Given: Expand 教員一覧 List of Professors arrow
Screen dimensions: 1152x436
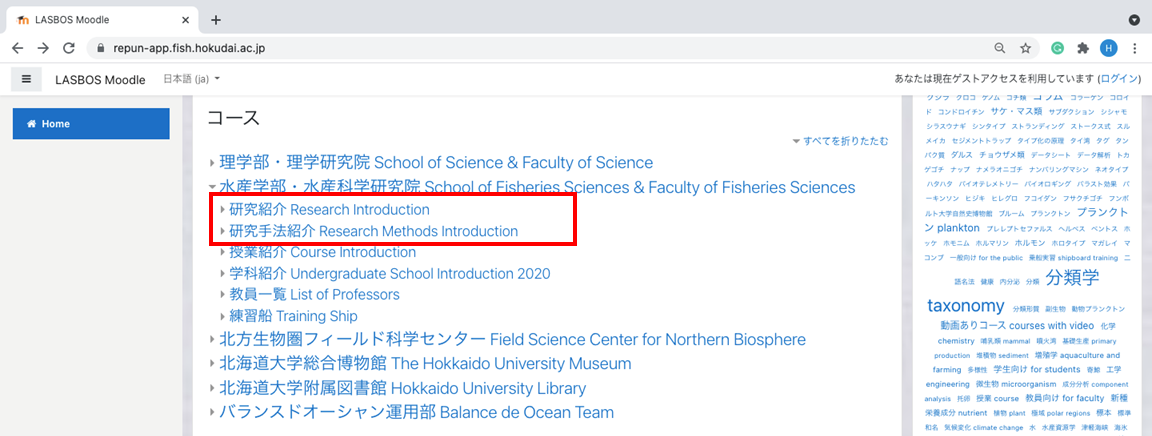Looking at the screenshot, I should pos(223,295).
